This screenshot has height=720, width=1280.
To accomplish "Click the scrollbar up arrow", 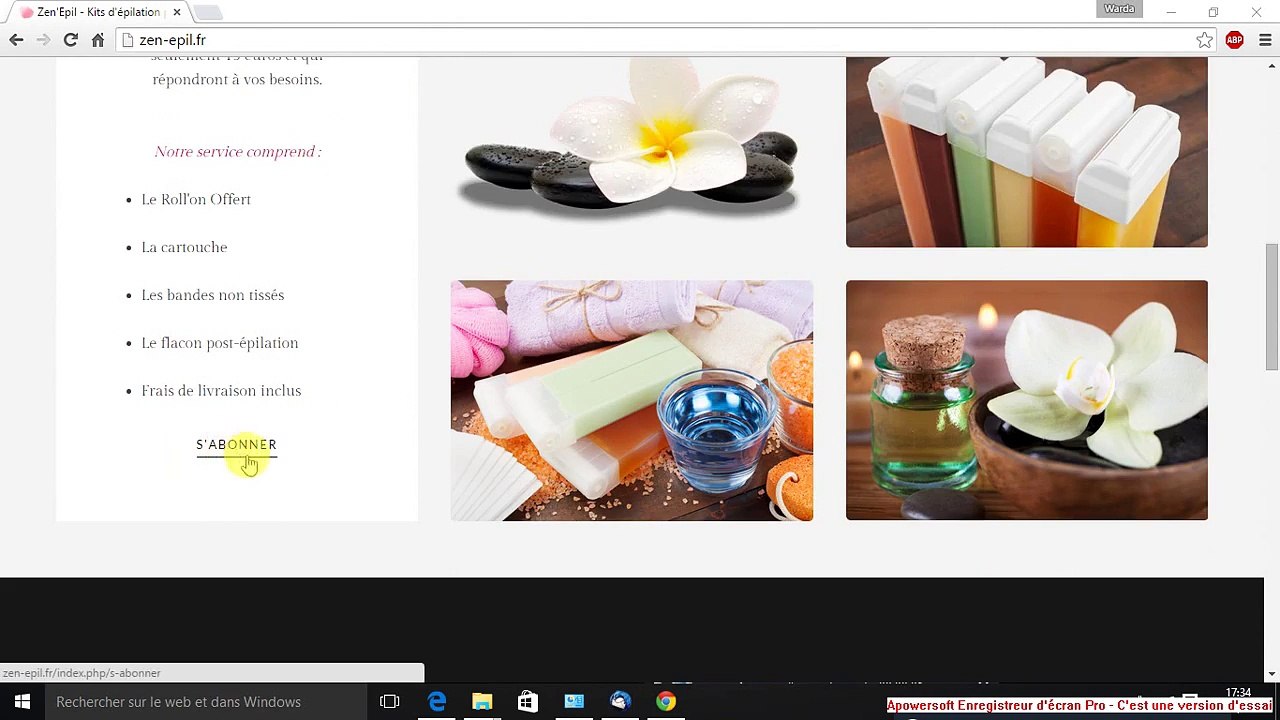I will (1272, 65).
